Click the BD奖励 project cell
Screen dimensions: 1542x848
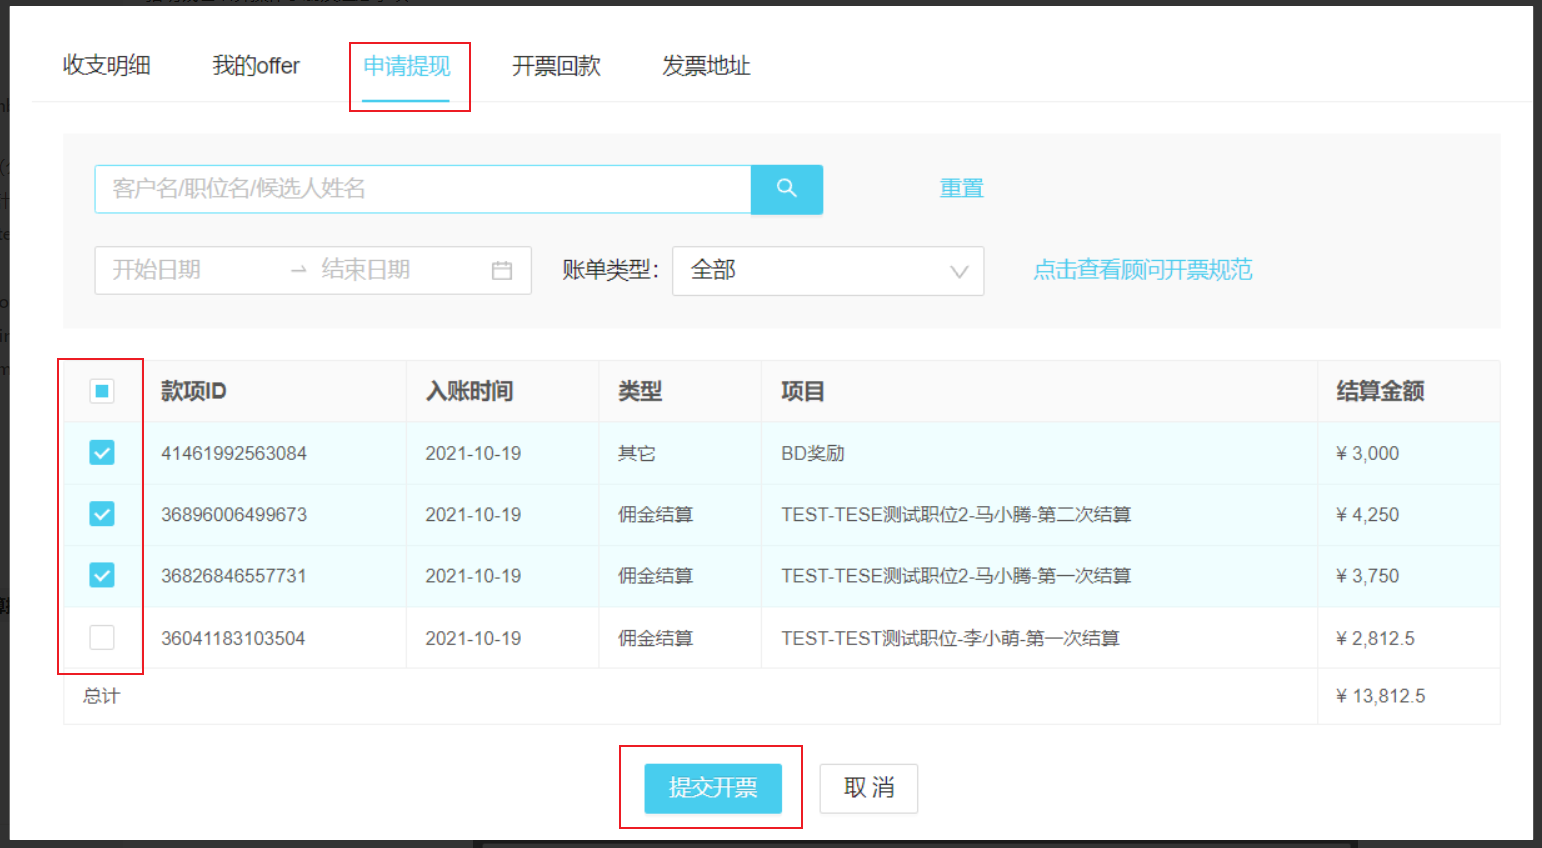(x=813, y=453)
